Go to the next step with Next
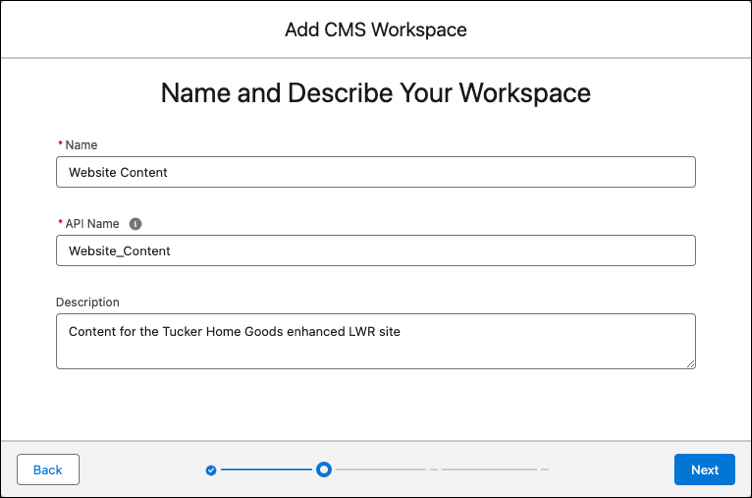Screen dimensions: 752x498 (x=704, y=469)
